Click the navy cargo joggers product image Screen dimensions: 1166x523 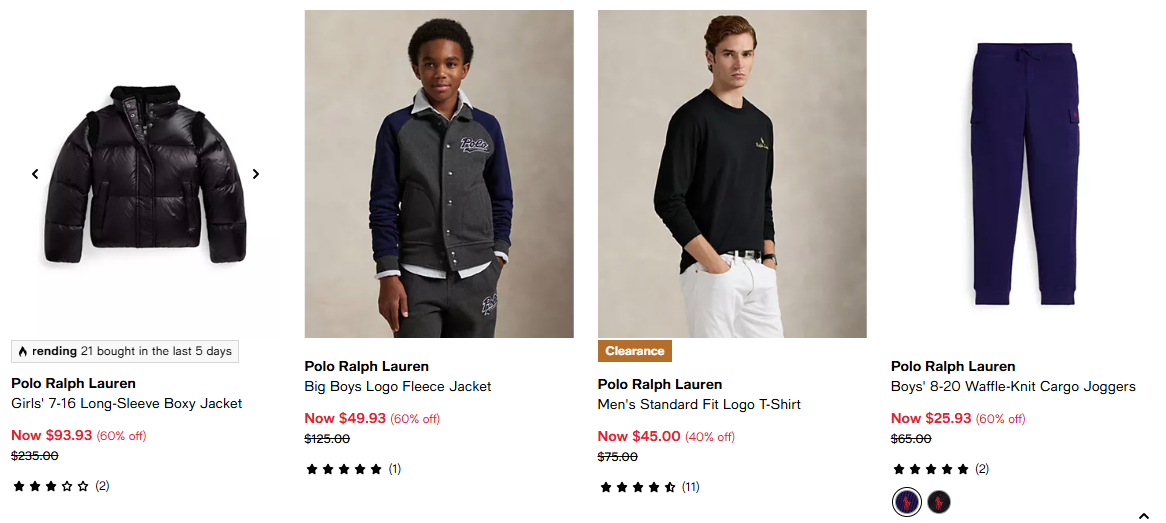point(1026,174)
